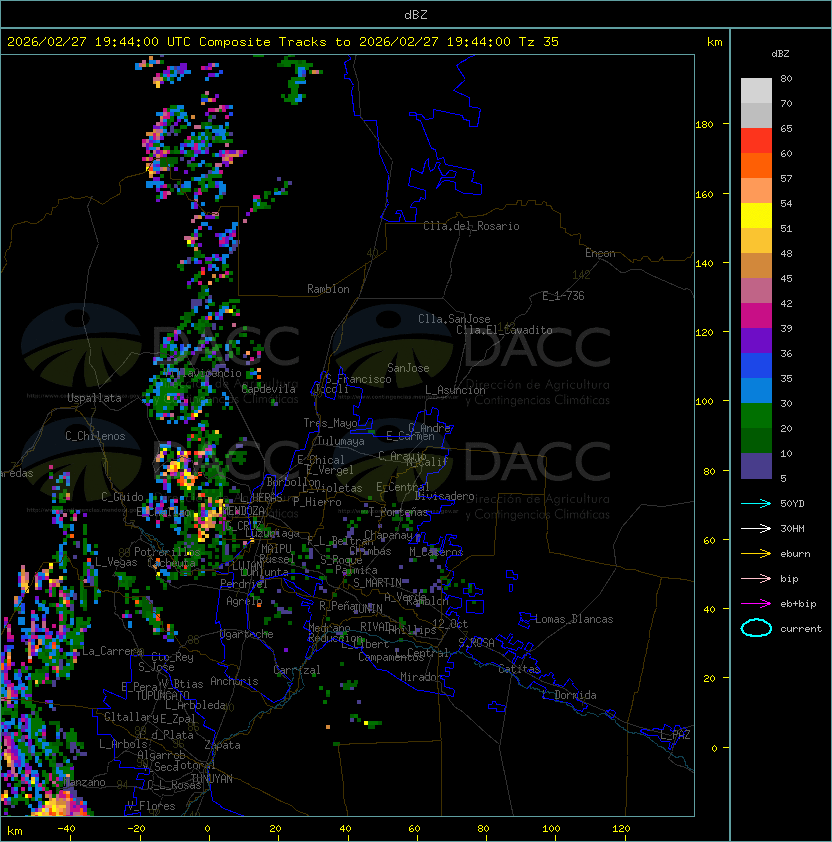Click the orange 60 dBZ color swatch
Screen dimensions: 832x842
[756, 165]
